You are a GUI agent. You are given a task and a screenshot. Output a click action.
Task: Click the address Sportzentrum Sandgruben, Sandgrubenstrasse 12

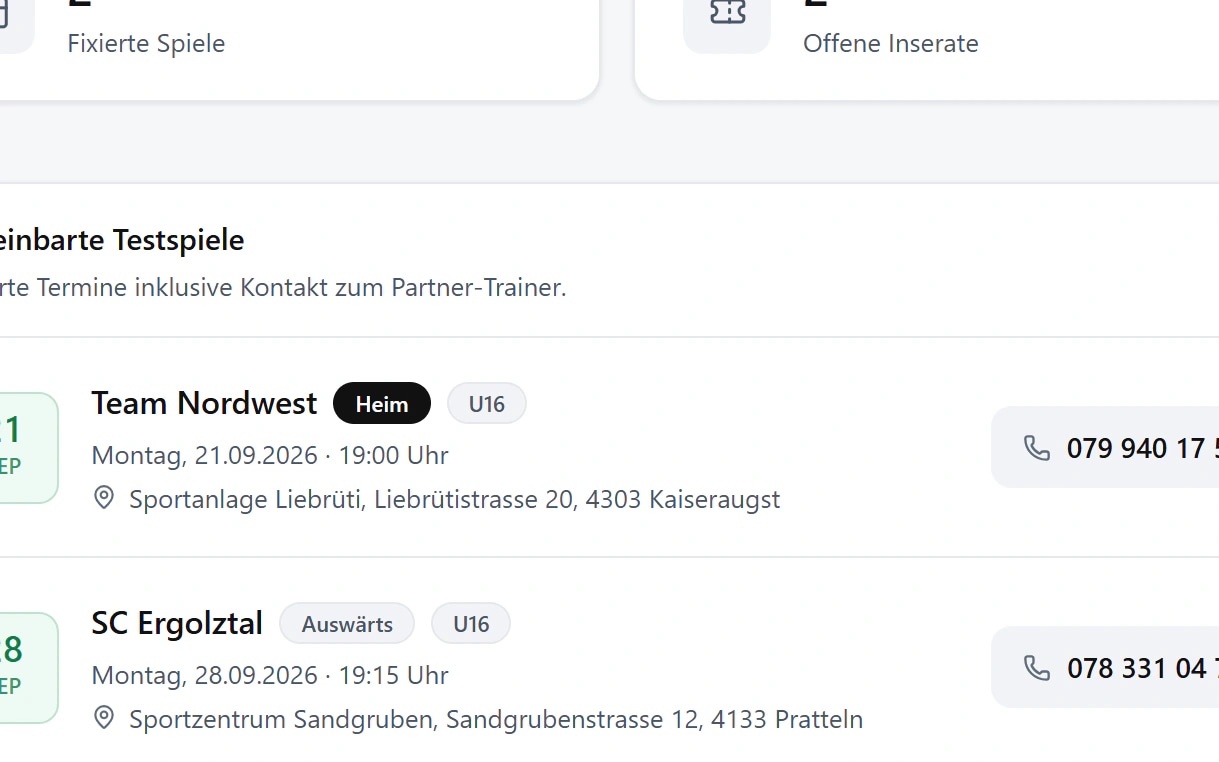(x=496, y=719)
